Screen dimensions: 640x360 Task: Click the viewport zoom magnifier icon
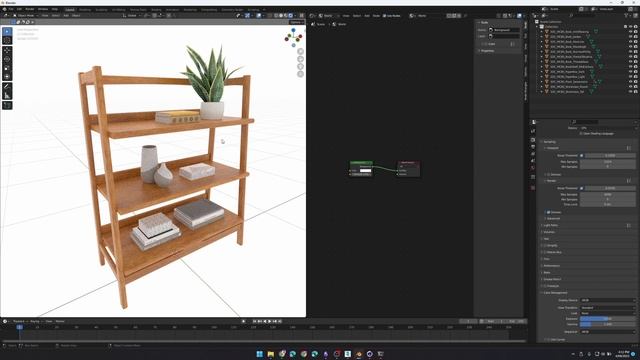tap(300, 51)
